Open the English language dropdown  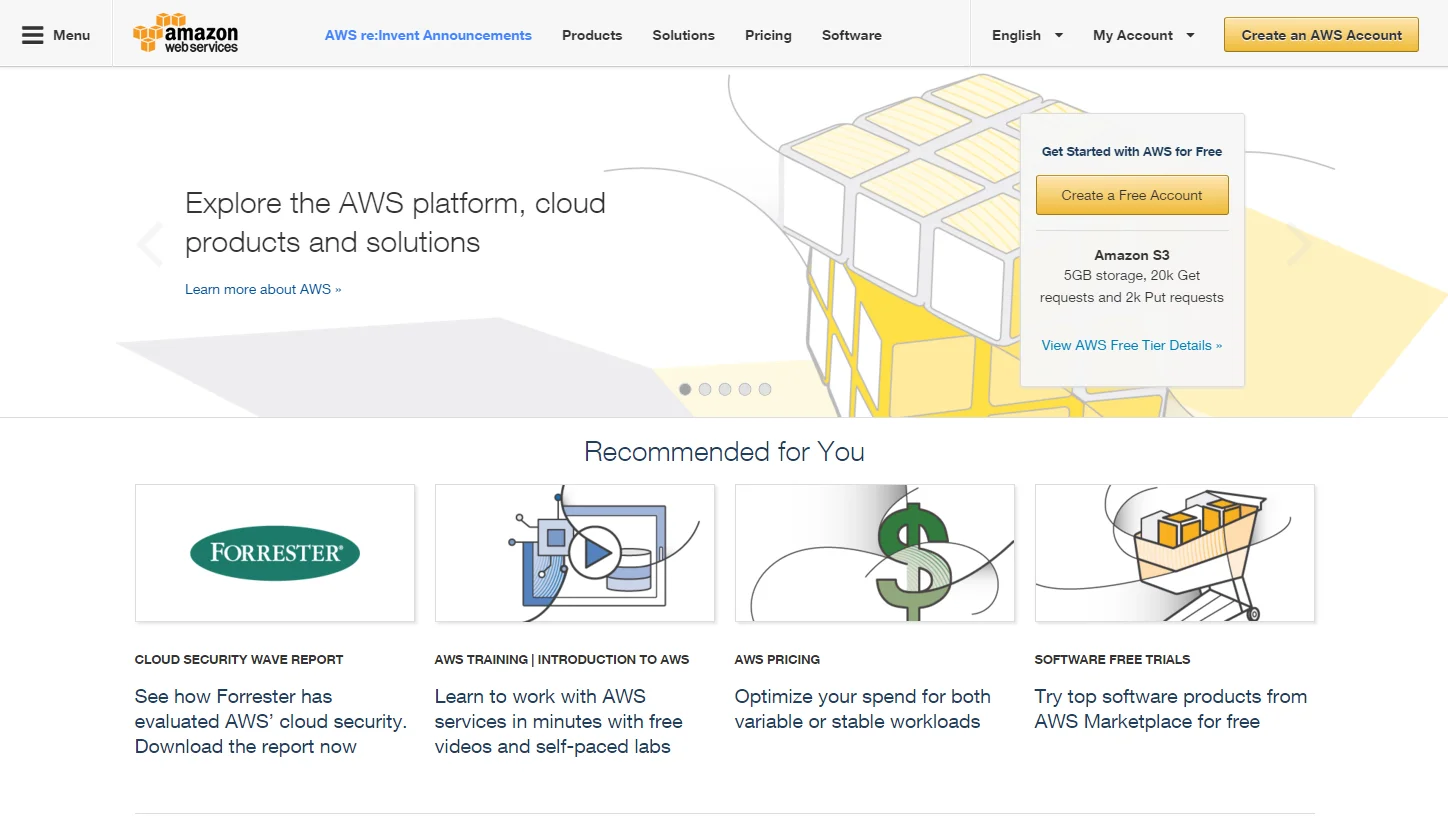(1026, 35)
